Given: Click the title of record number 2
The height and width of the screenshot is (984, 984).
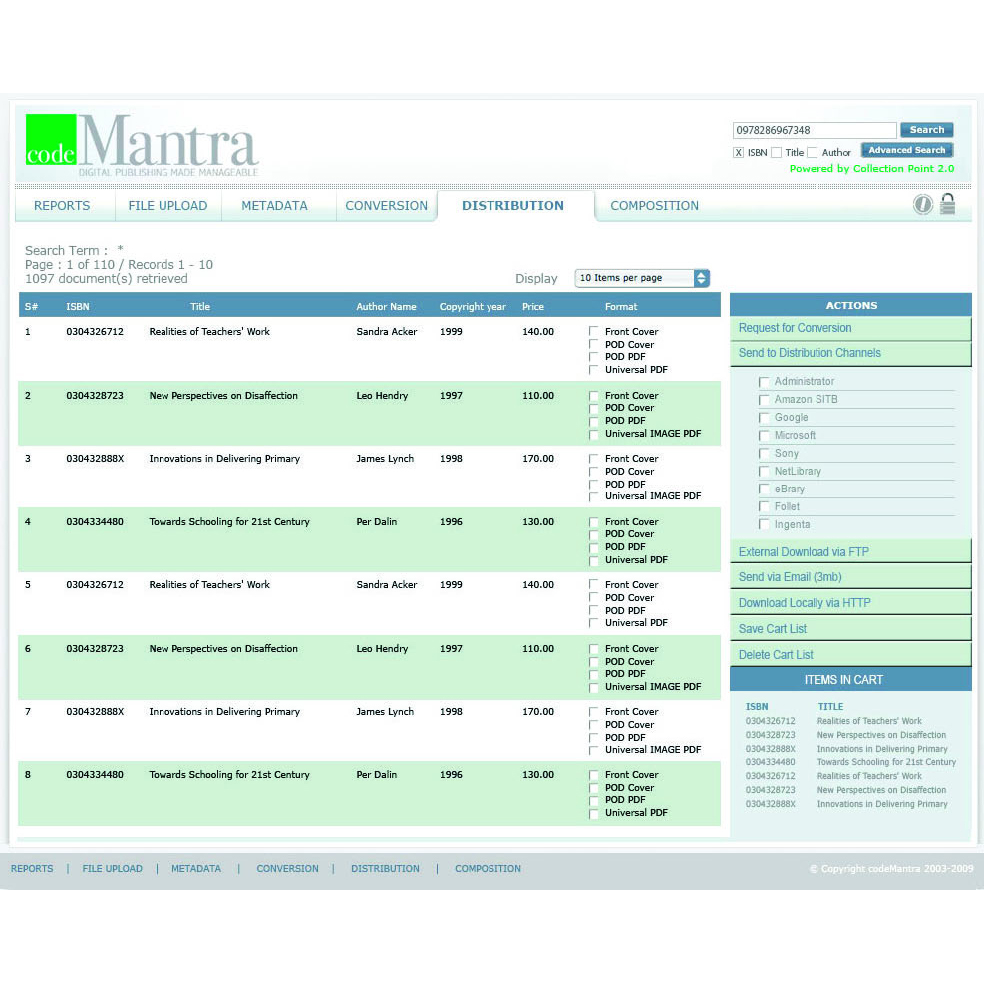Looking at the screenshot, I should click(x=223, y=396).
